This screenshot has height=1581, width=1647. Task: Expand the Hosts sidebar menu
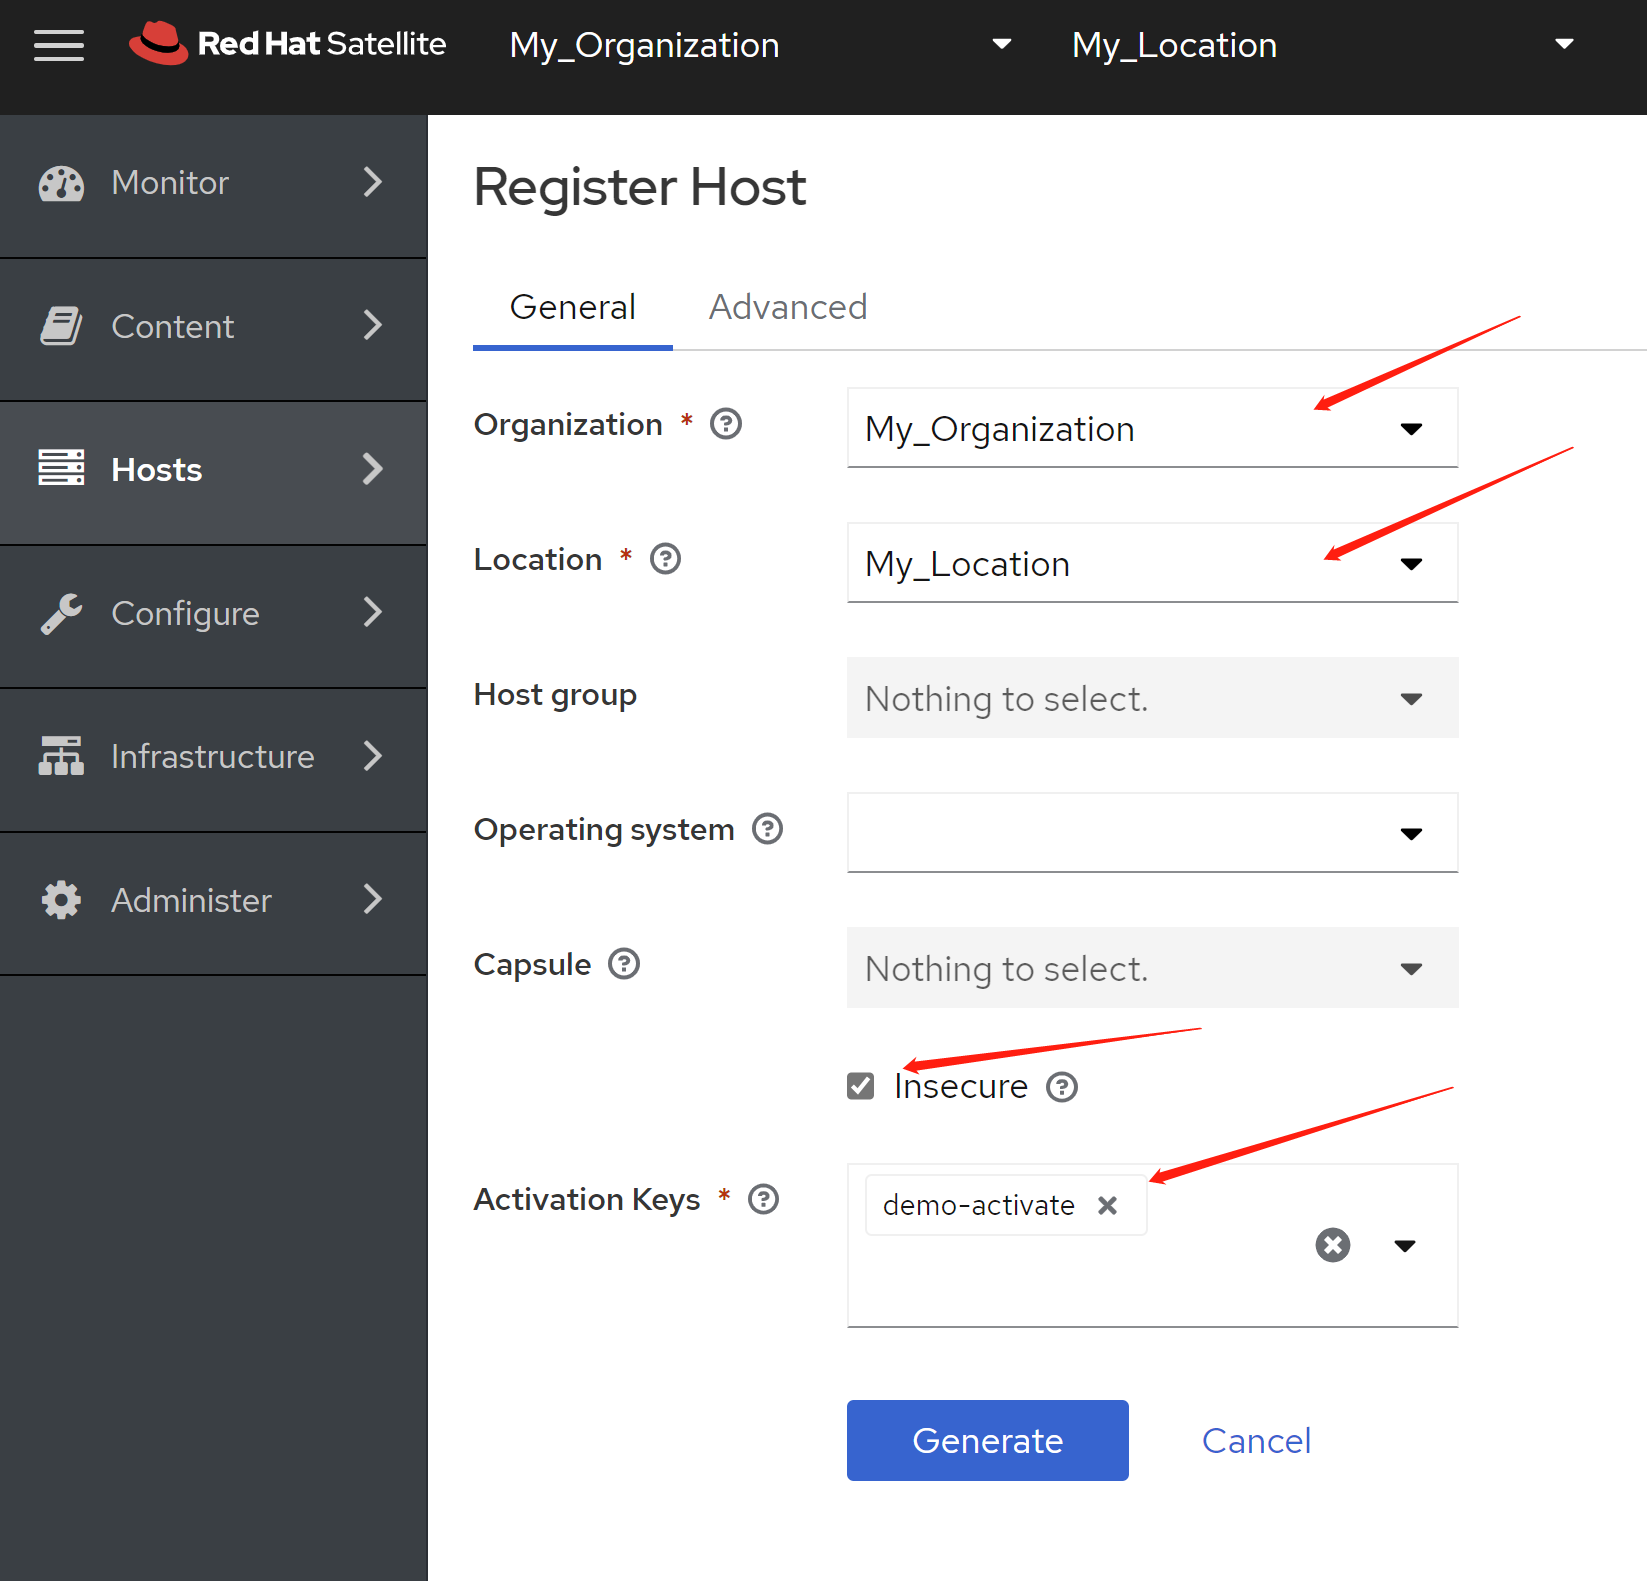click(213, 470)
